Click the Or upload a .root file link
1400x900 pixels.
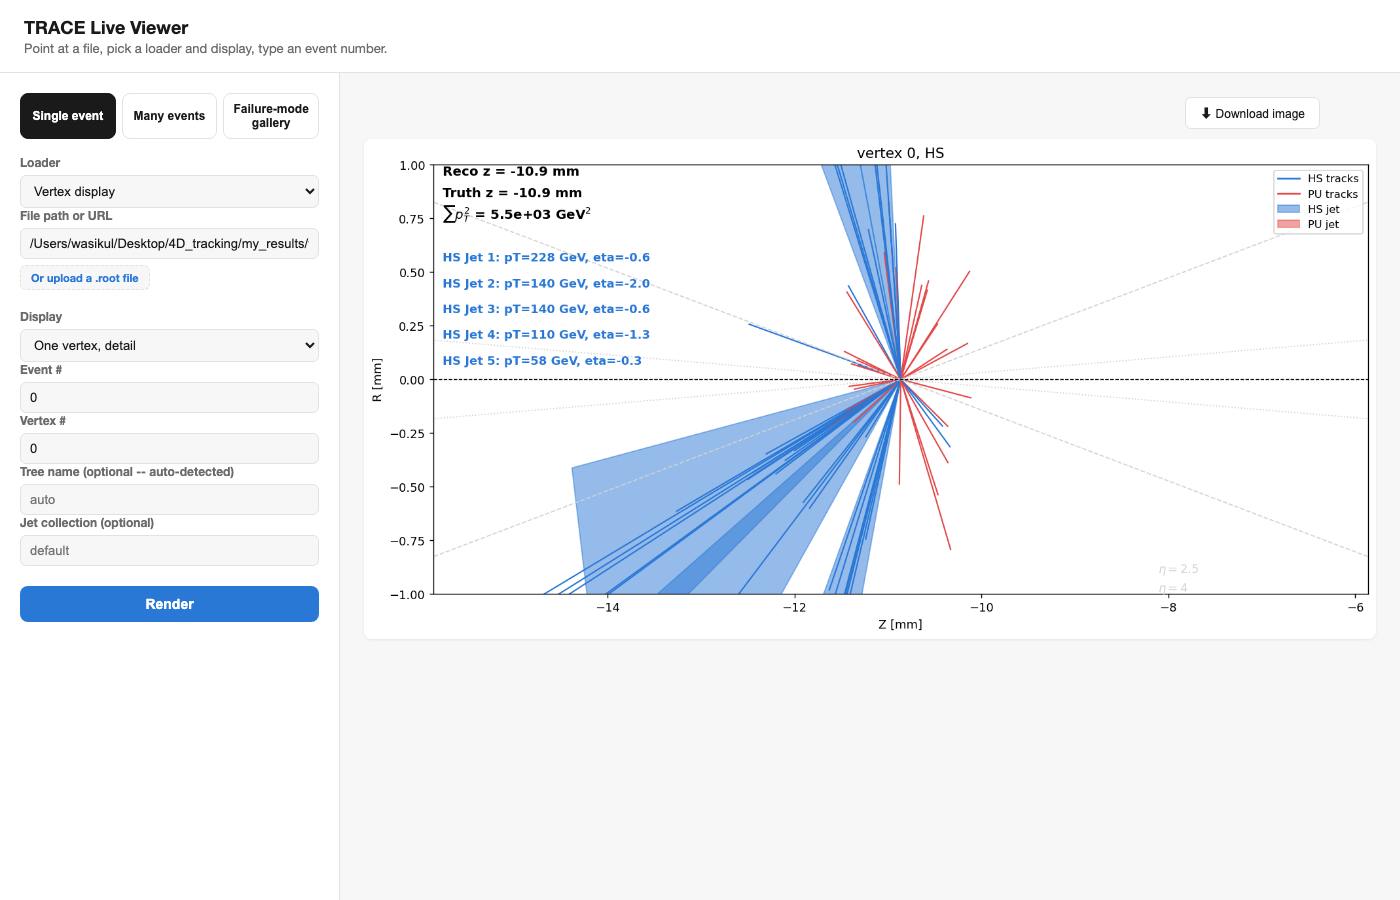click(x=85, y=278)
